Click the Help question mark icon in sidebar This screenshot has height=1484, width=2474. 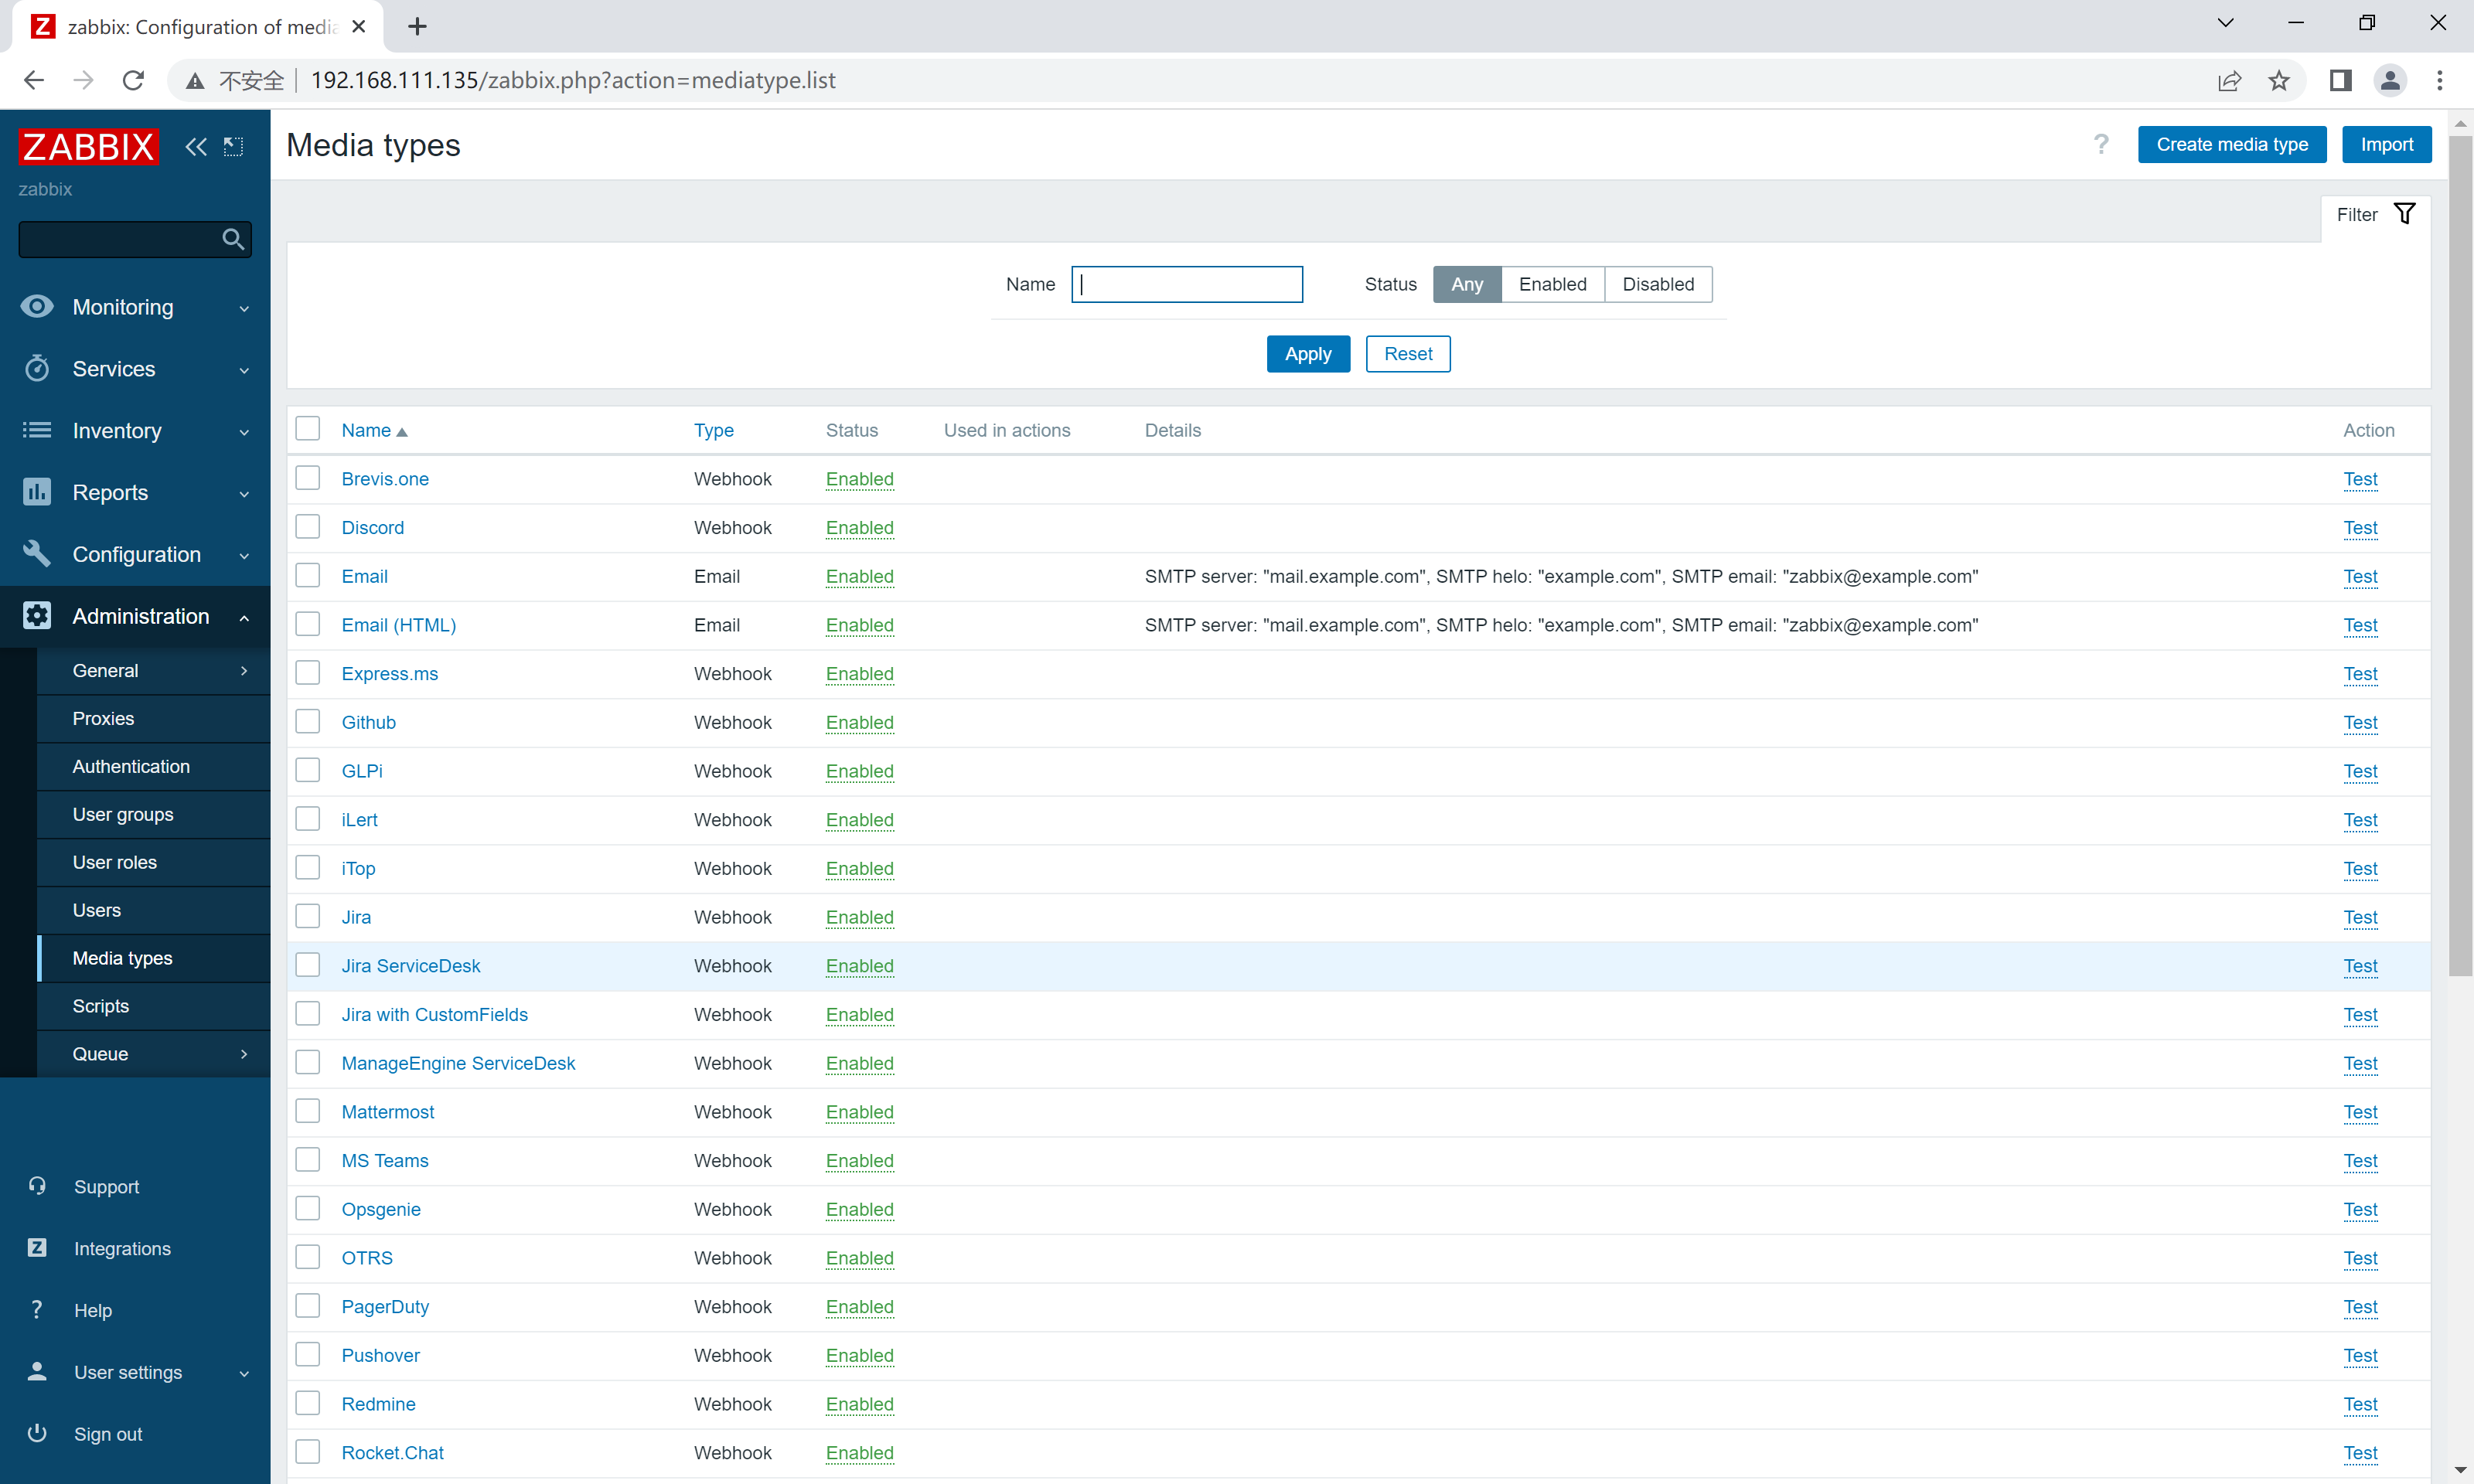tap(37, 1309)
